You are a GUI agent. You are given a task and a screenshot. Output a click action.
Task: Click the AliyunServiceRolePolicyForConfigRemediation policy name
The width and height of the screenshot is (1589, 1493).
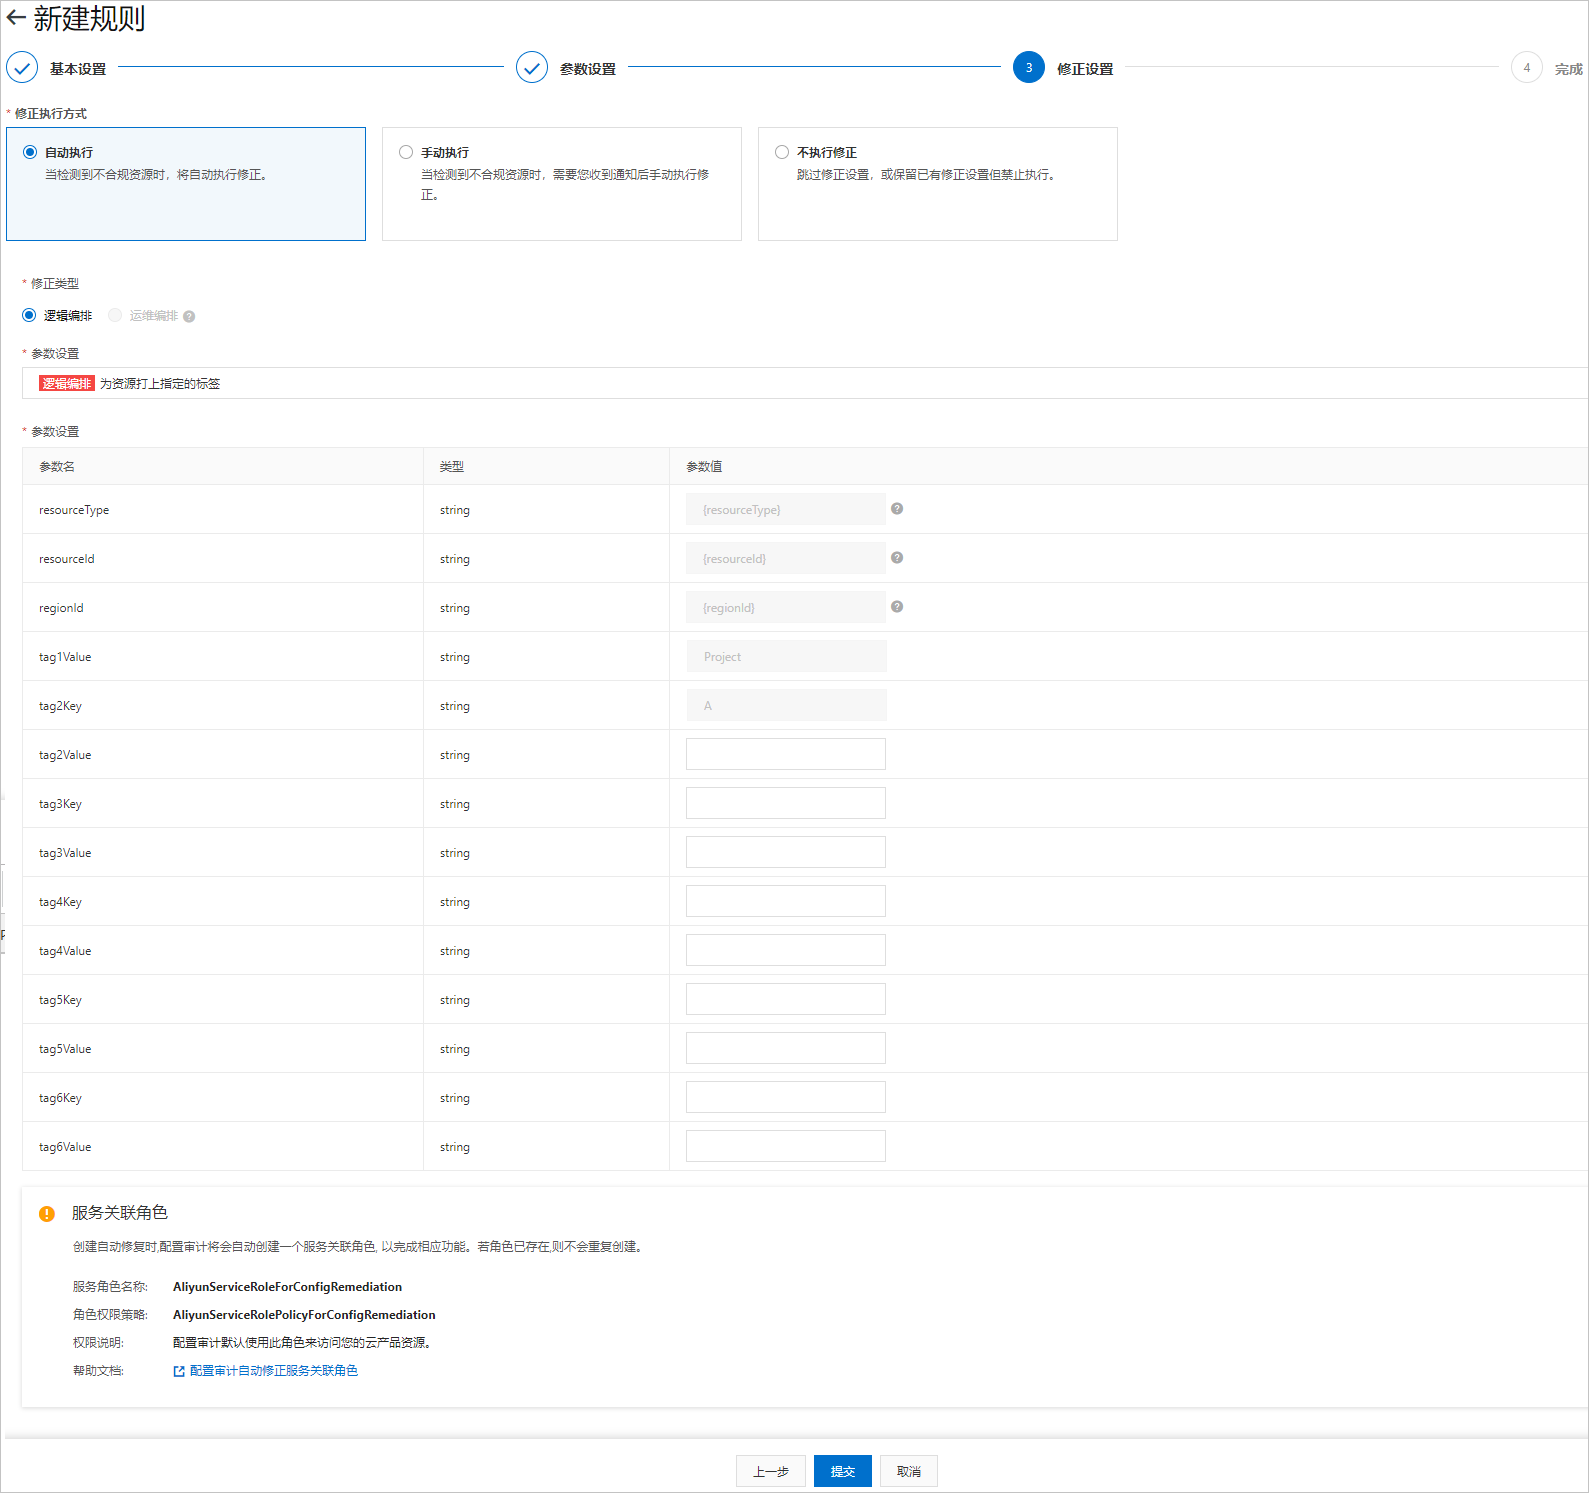[304, 1315]
